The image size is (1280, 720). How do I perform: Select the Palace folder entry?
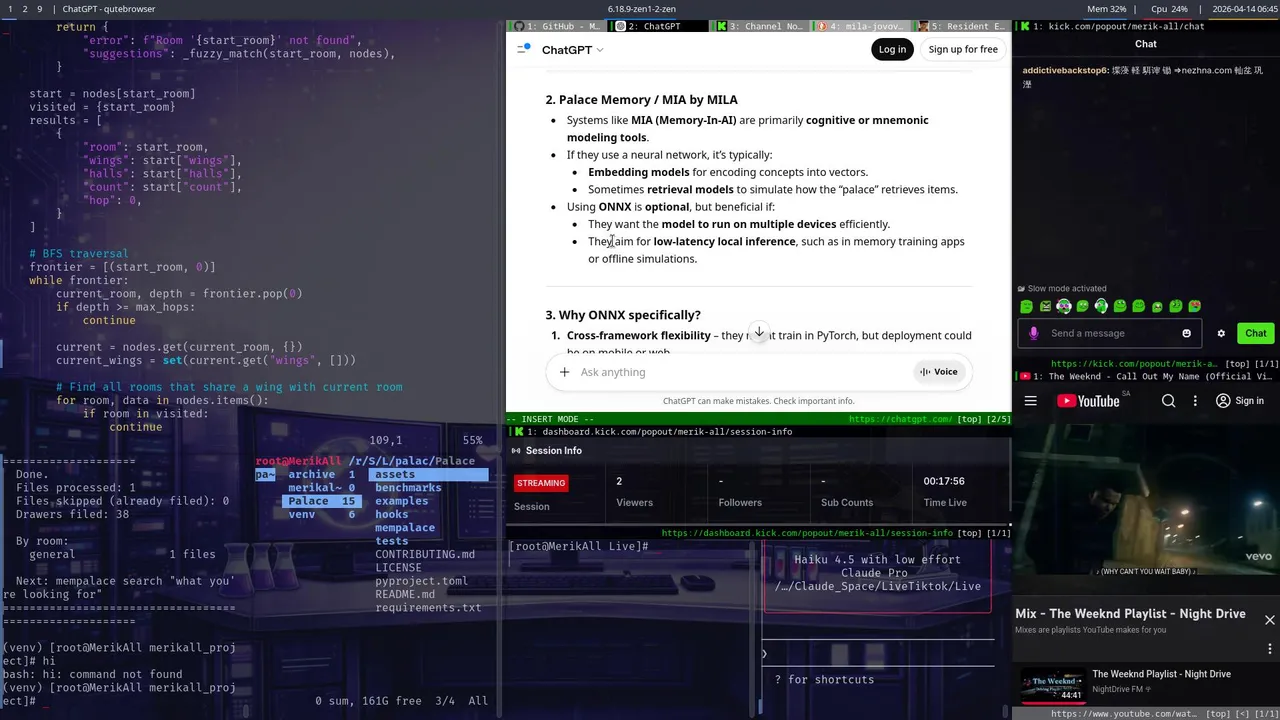tap(320, 501)
